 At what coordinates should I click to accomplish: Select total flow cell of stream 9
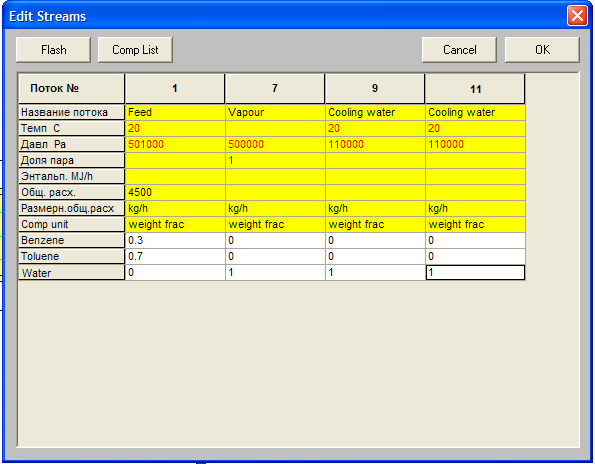pos(375,192)
